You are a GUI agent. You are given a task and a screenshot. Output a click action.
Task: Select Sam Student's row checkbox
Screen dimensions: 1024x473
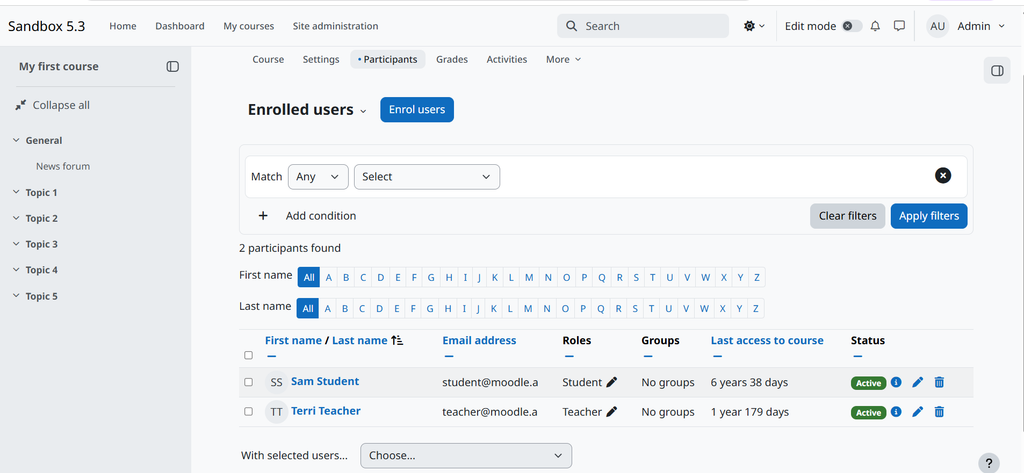click(248, 382)
